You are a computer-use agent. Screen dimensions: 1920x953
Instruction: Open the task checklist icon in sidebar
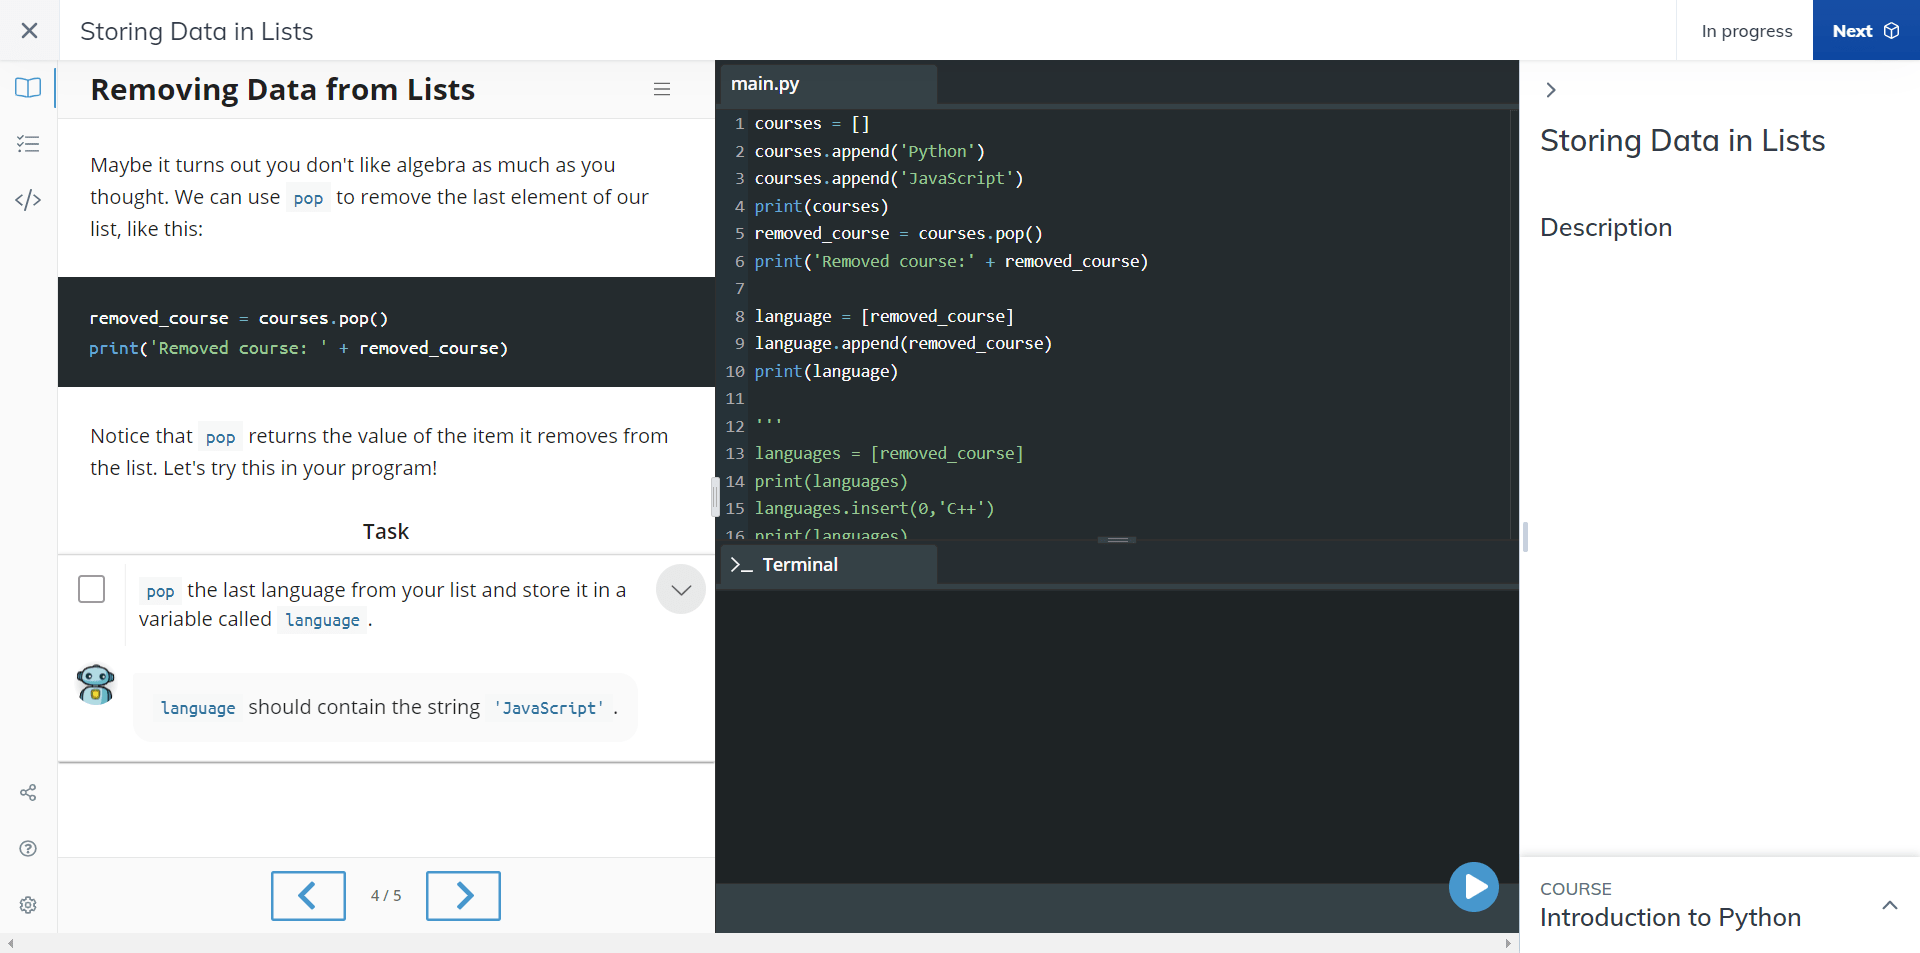(x=28, y=144)
